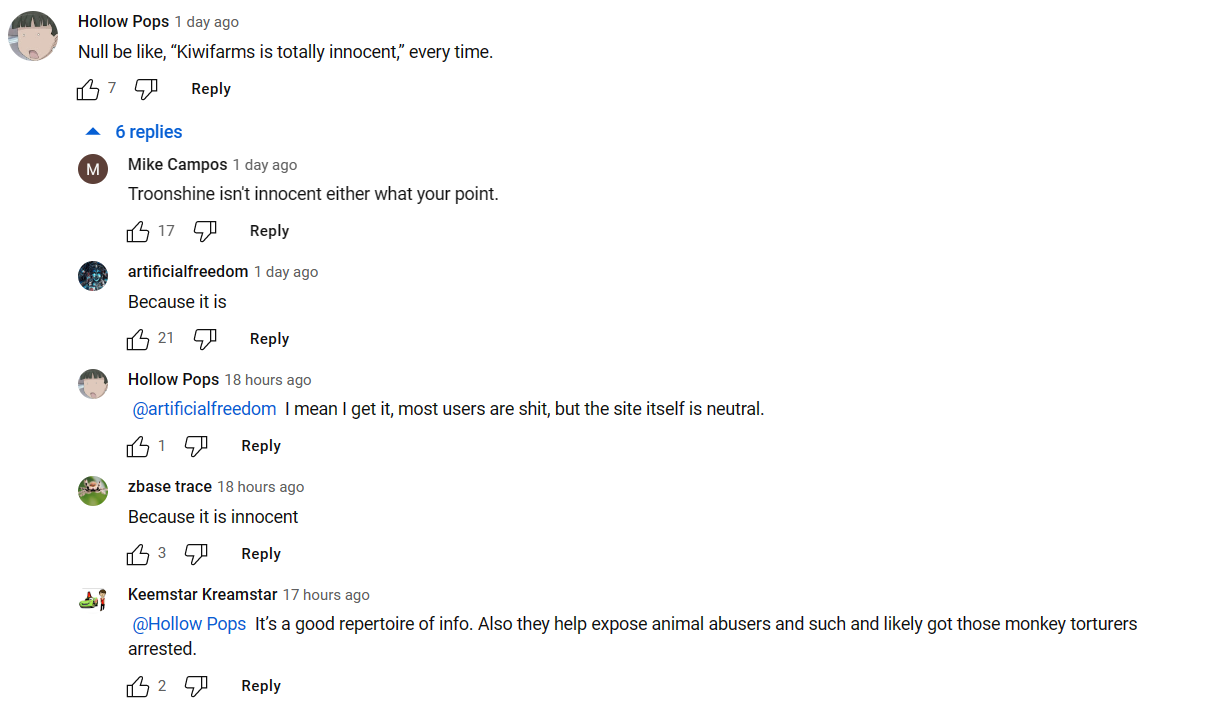Collapse the 6 replies thread
The width and height of the screenshot is (1205, 717).
tap(135, 132)
